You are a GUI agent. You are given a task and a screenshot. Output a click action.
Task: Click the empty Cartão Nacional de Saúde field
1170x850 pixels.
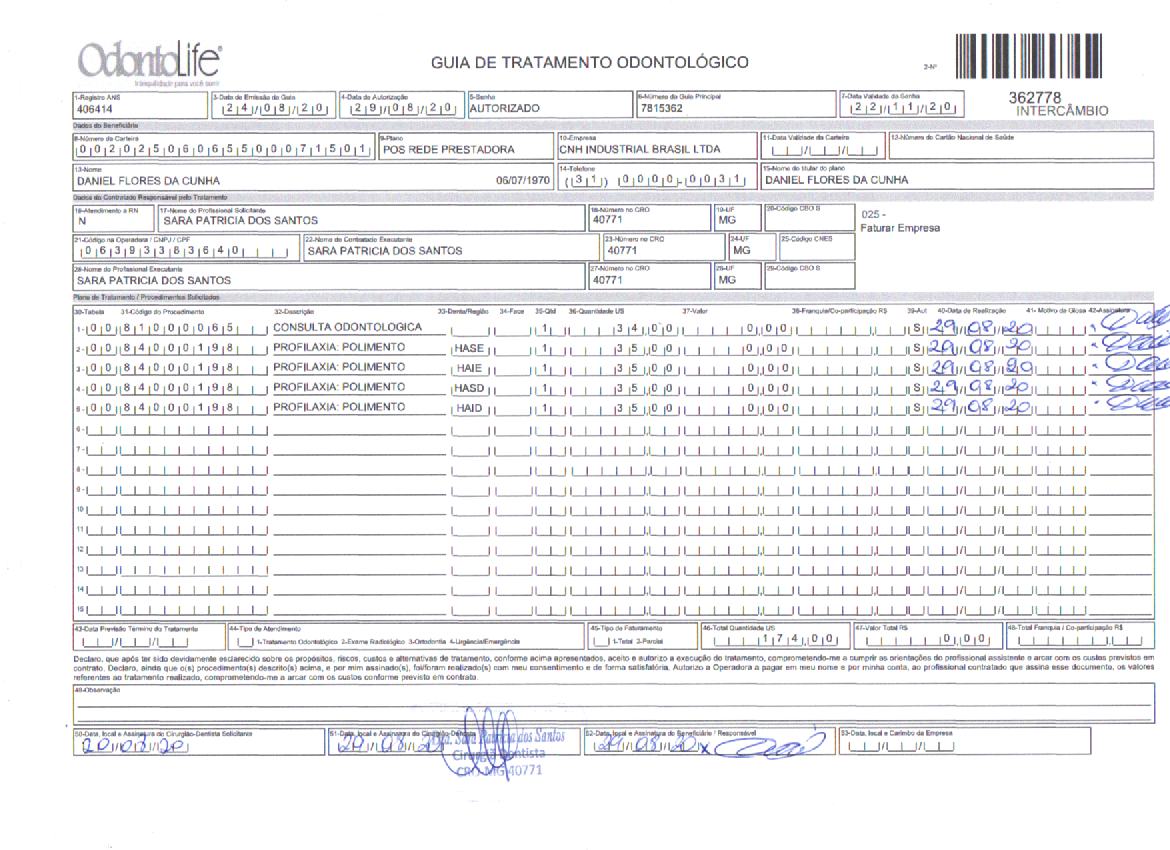tap(1021, 146)
